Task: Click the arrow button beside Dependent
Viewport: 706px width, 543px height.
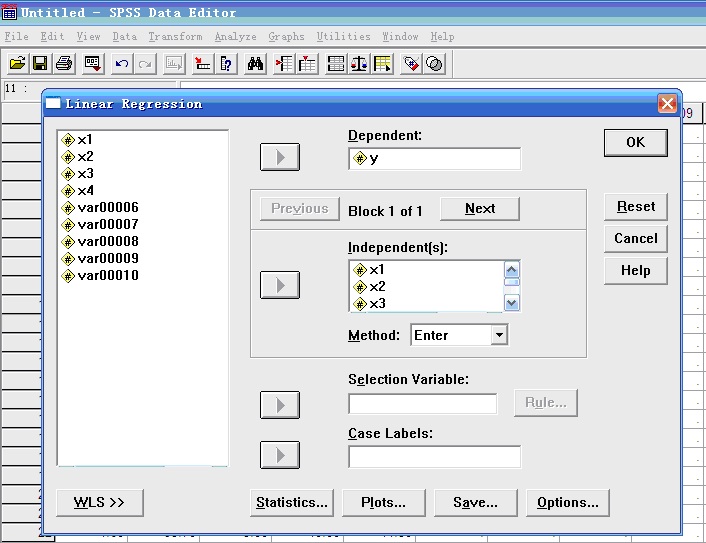Action: click(x=280, y=157)
